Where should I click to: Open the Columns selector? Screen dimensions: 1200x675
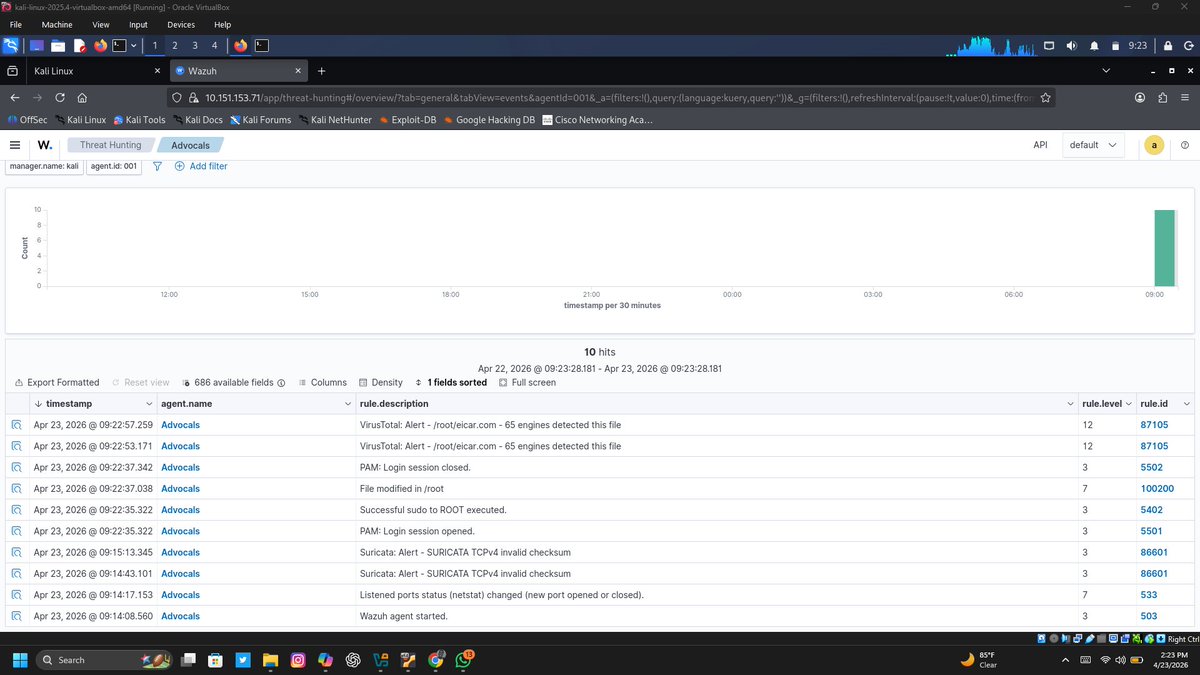pos(322,382)
